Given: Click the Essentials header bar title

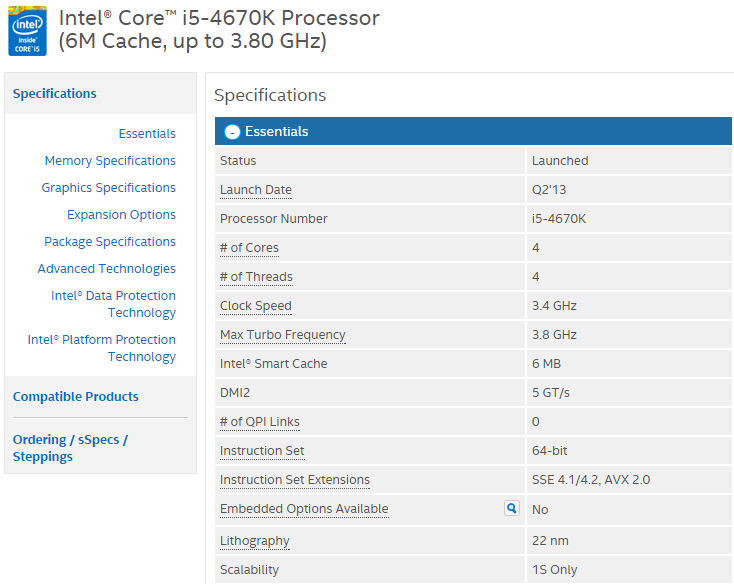Looking at the screenshot, I should click(x=277, y=131).
